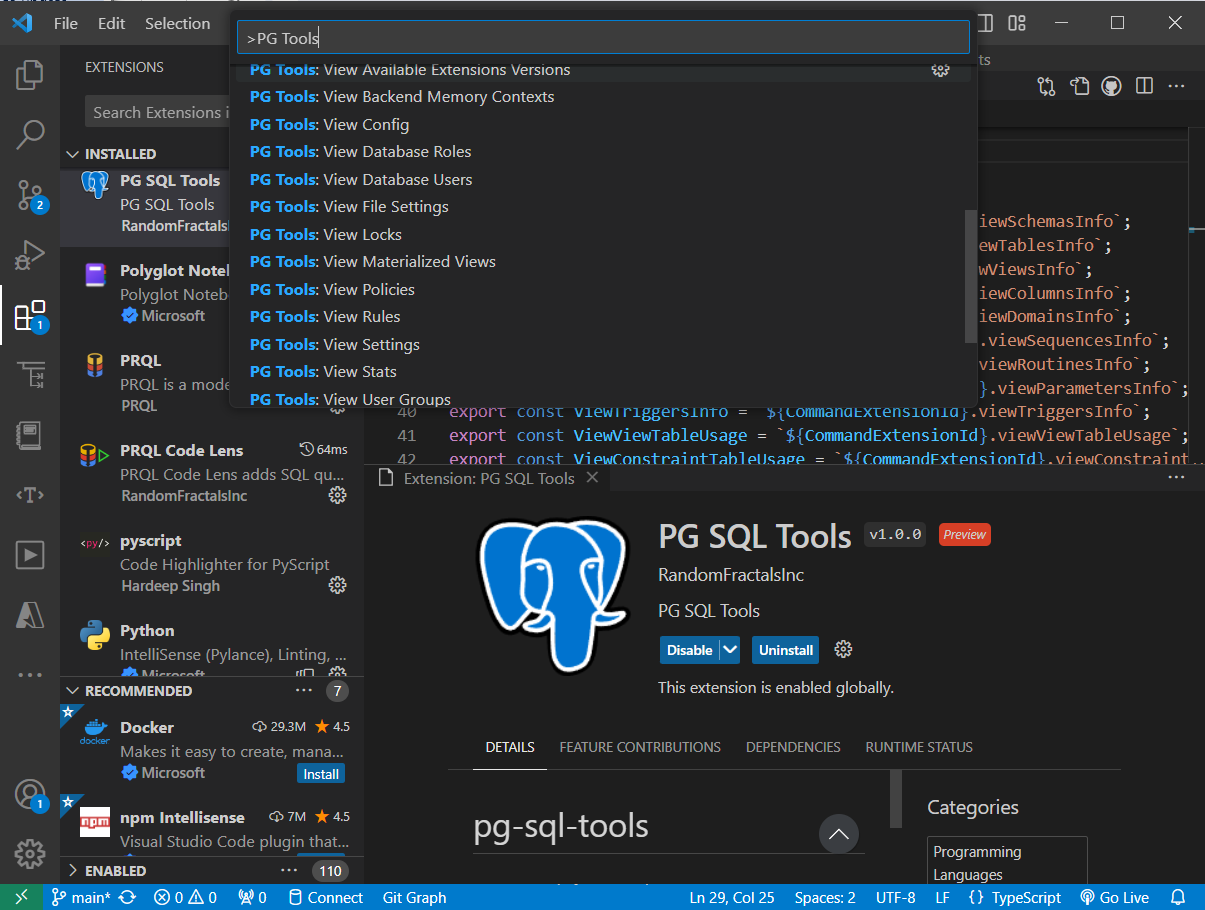Focus the Search Extensions input box
This screenshot has width=1205, height=910.
[x=157, y=112]
